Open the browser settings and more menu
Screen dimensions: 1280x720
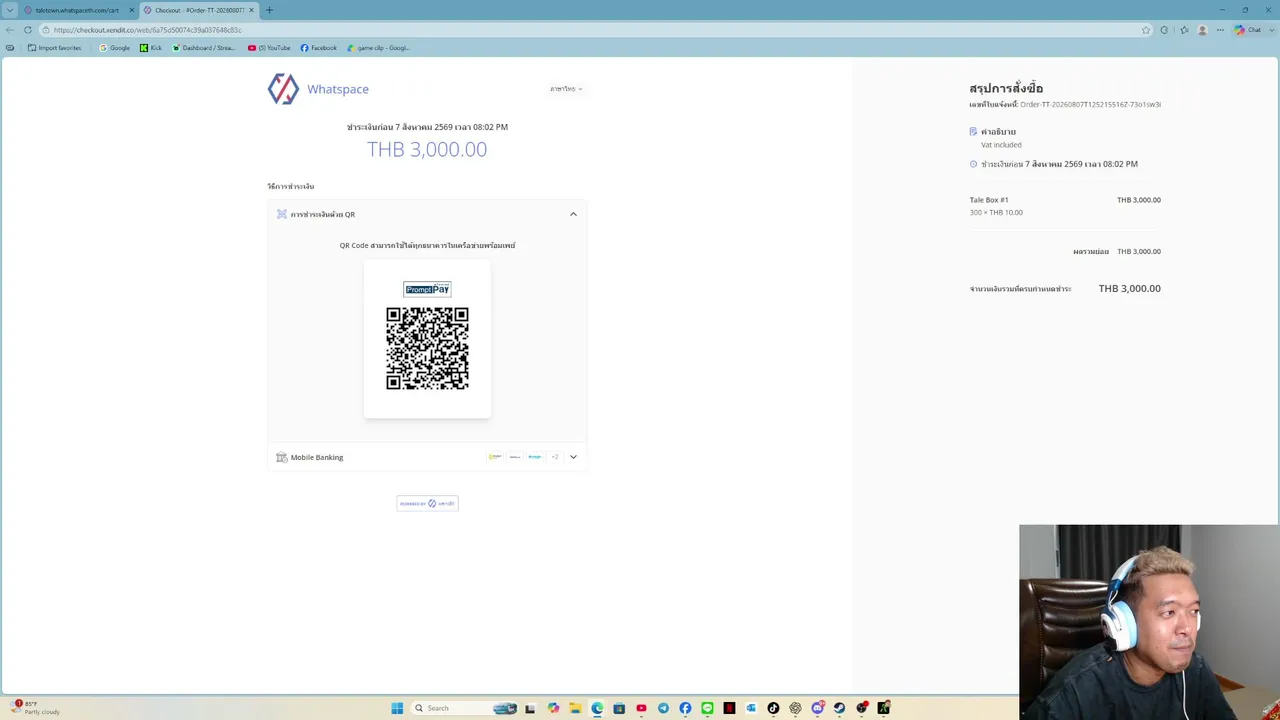pos(1220,30)
